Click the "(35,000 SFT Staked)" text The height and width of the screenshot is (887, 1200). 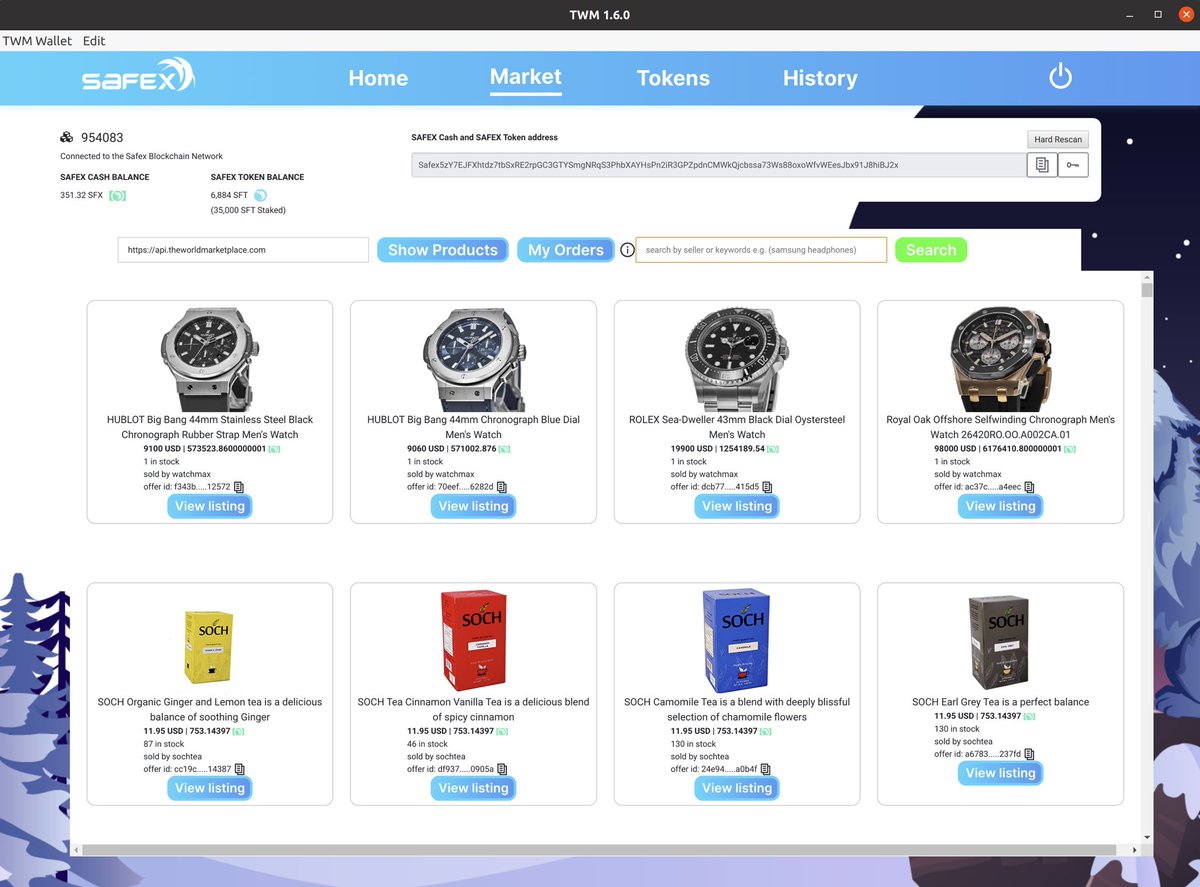click(x=248, y=210)
